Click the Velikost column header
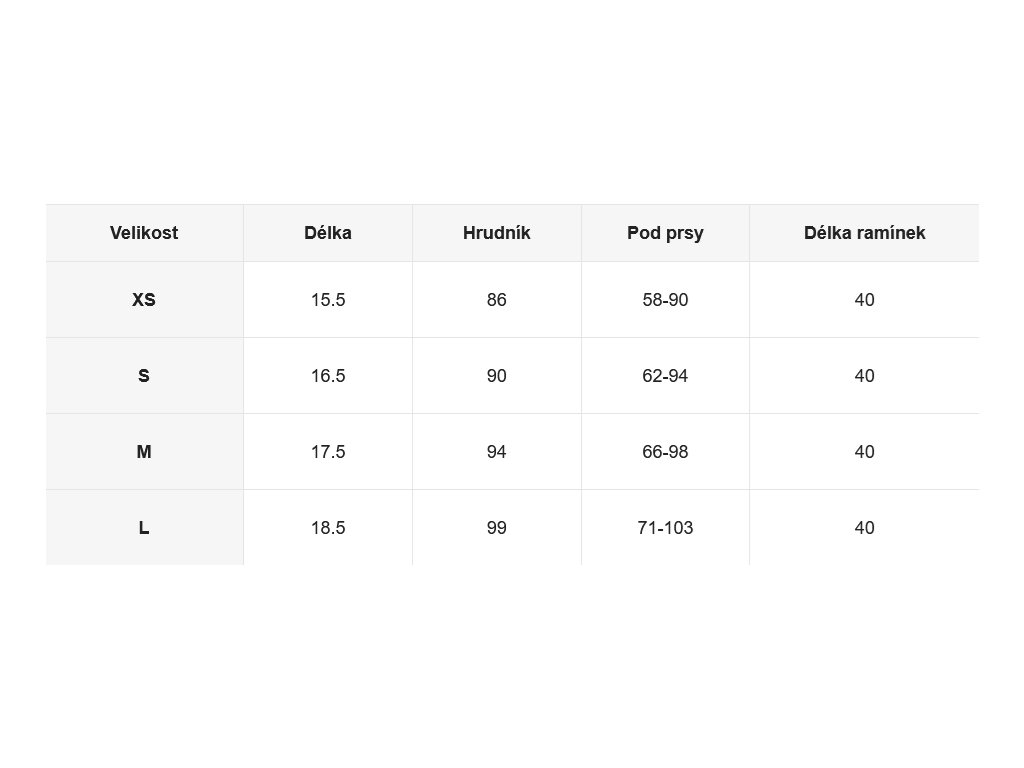The image size is (1024, 768). [144, 233]
